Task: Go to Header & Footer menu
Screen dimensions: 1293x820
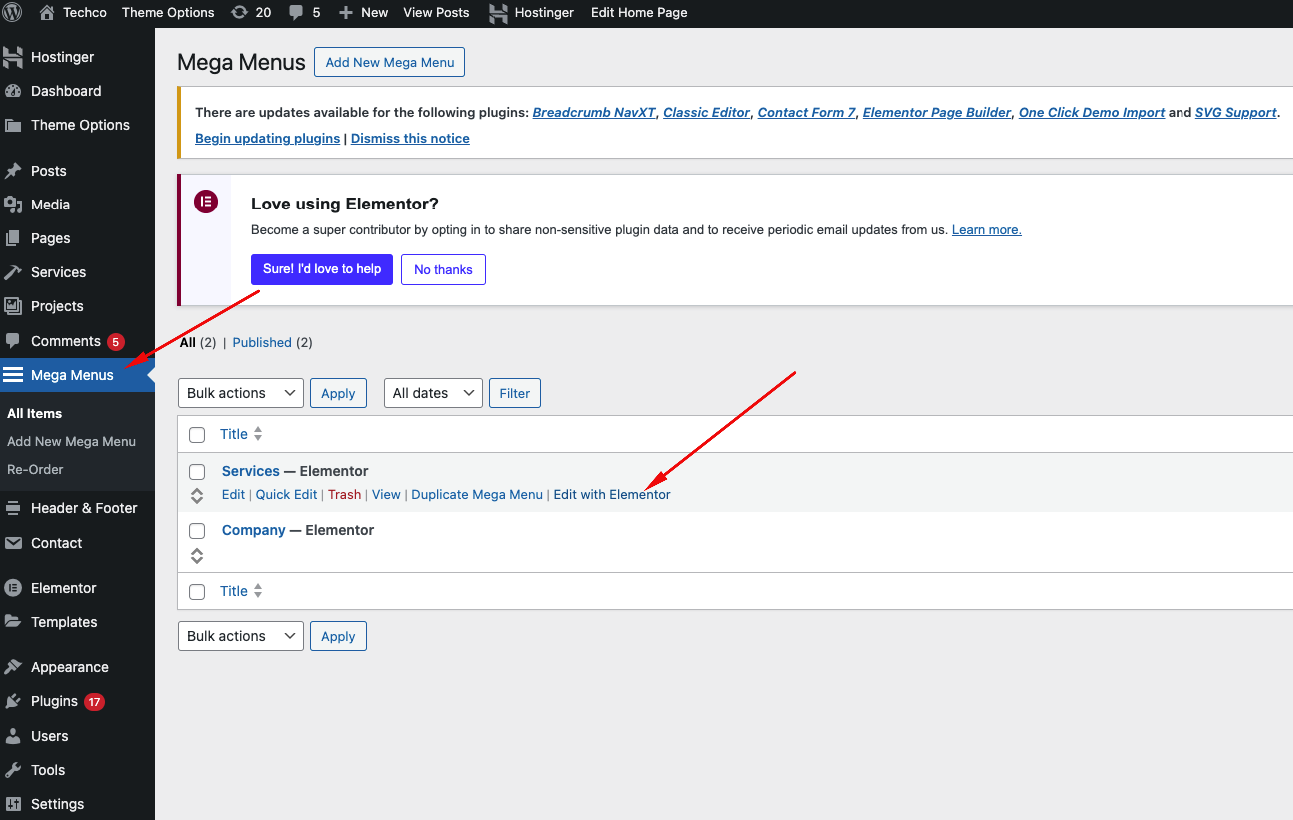Action: coord(84,508)
